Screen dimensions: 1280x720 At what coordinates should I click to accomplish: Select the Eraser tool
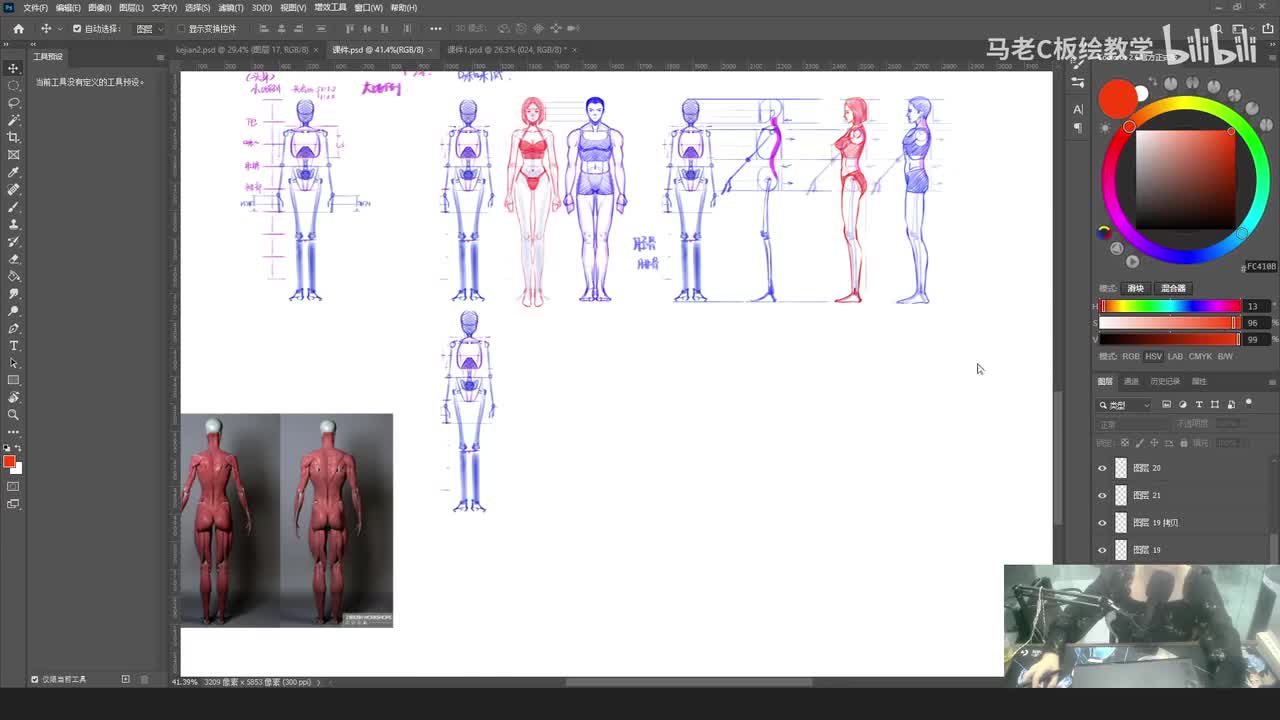coord(13,259)
